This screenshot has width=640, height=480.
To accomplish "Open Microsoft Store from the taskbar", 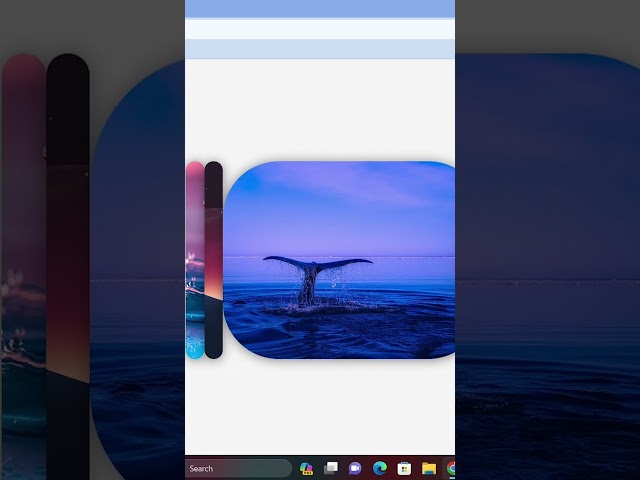I will click(x=404, y=468).
